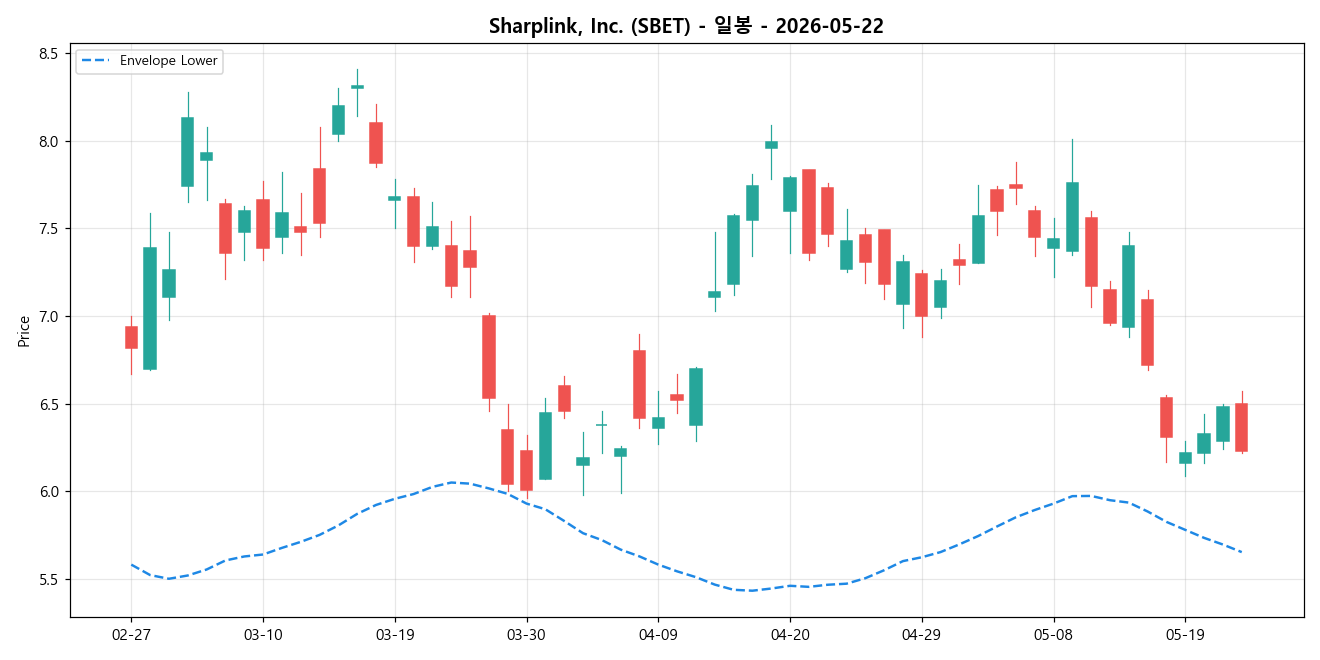Click the 6.0 y-axis tick label

pyautogui.click(x=48, y=492)
